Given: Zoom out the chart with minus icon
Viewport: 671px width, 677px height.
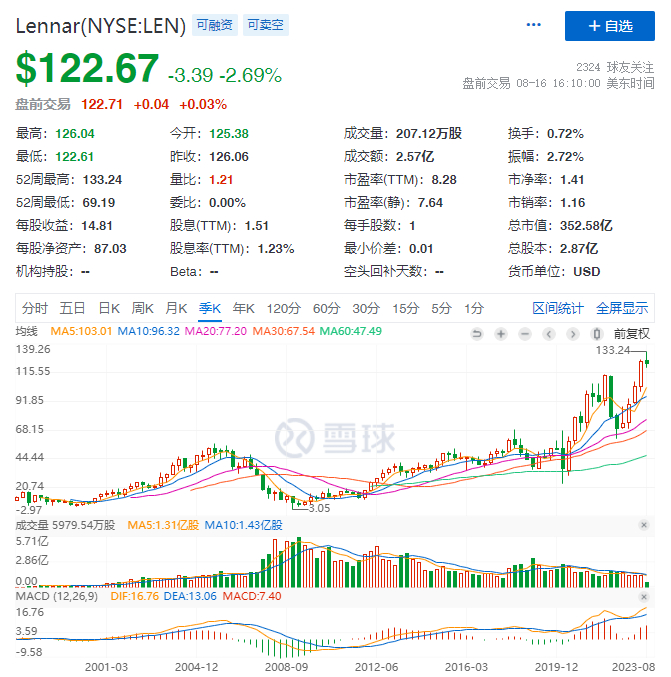Looking at the screenshot, I should pyautogui.click(x=525, y=334).
